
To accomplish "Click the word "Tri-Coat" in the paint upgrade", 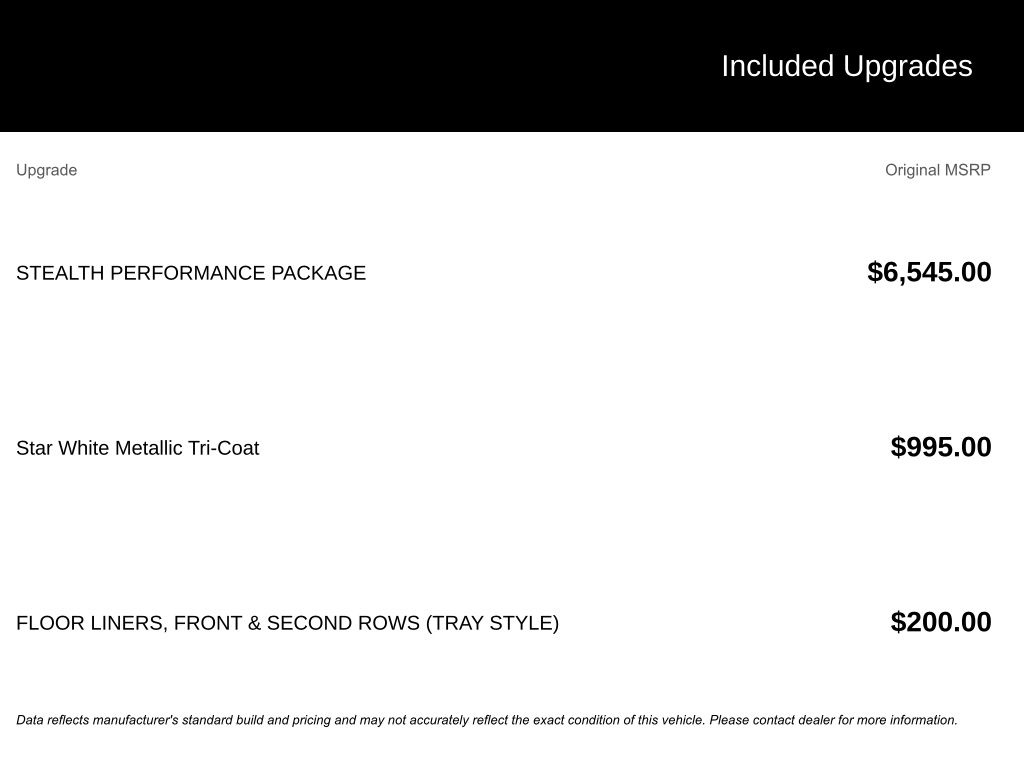I will [x=223, y=448].
